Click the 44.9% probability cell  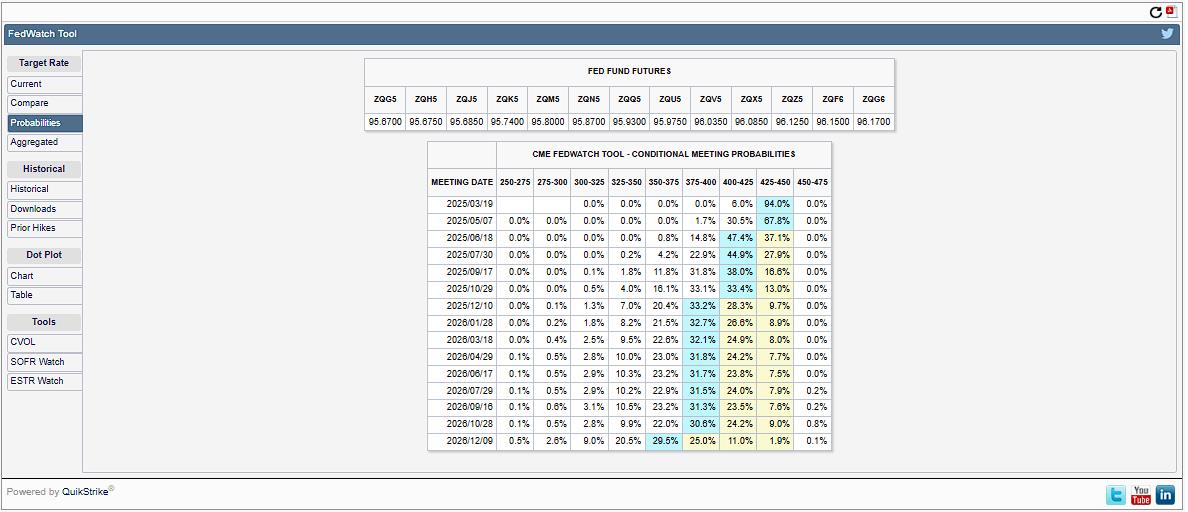[x=738, y=254]
